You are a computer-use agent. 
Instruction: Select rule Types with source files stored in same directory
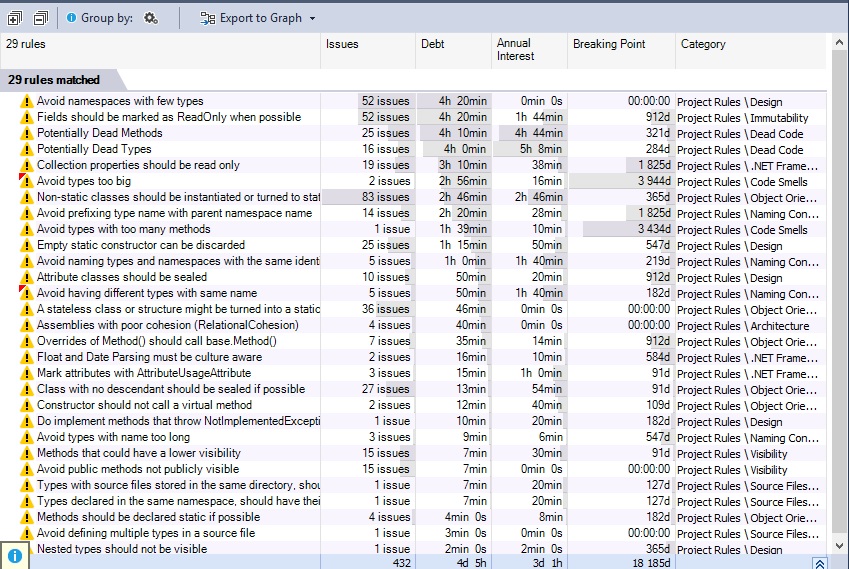click(x=178, y=485)
